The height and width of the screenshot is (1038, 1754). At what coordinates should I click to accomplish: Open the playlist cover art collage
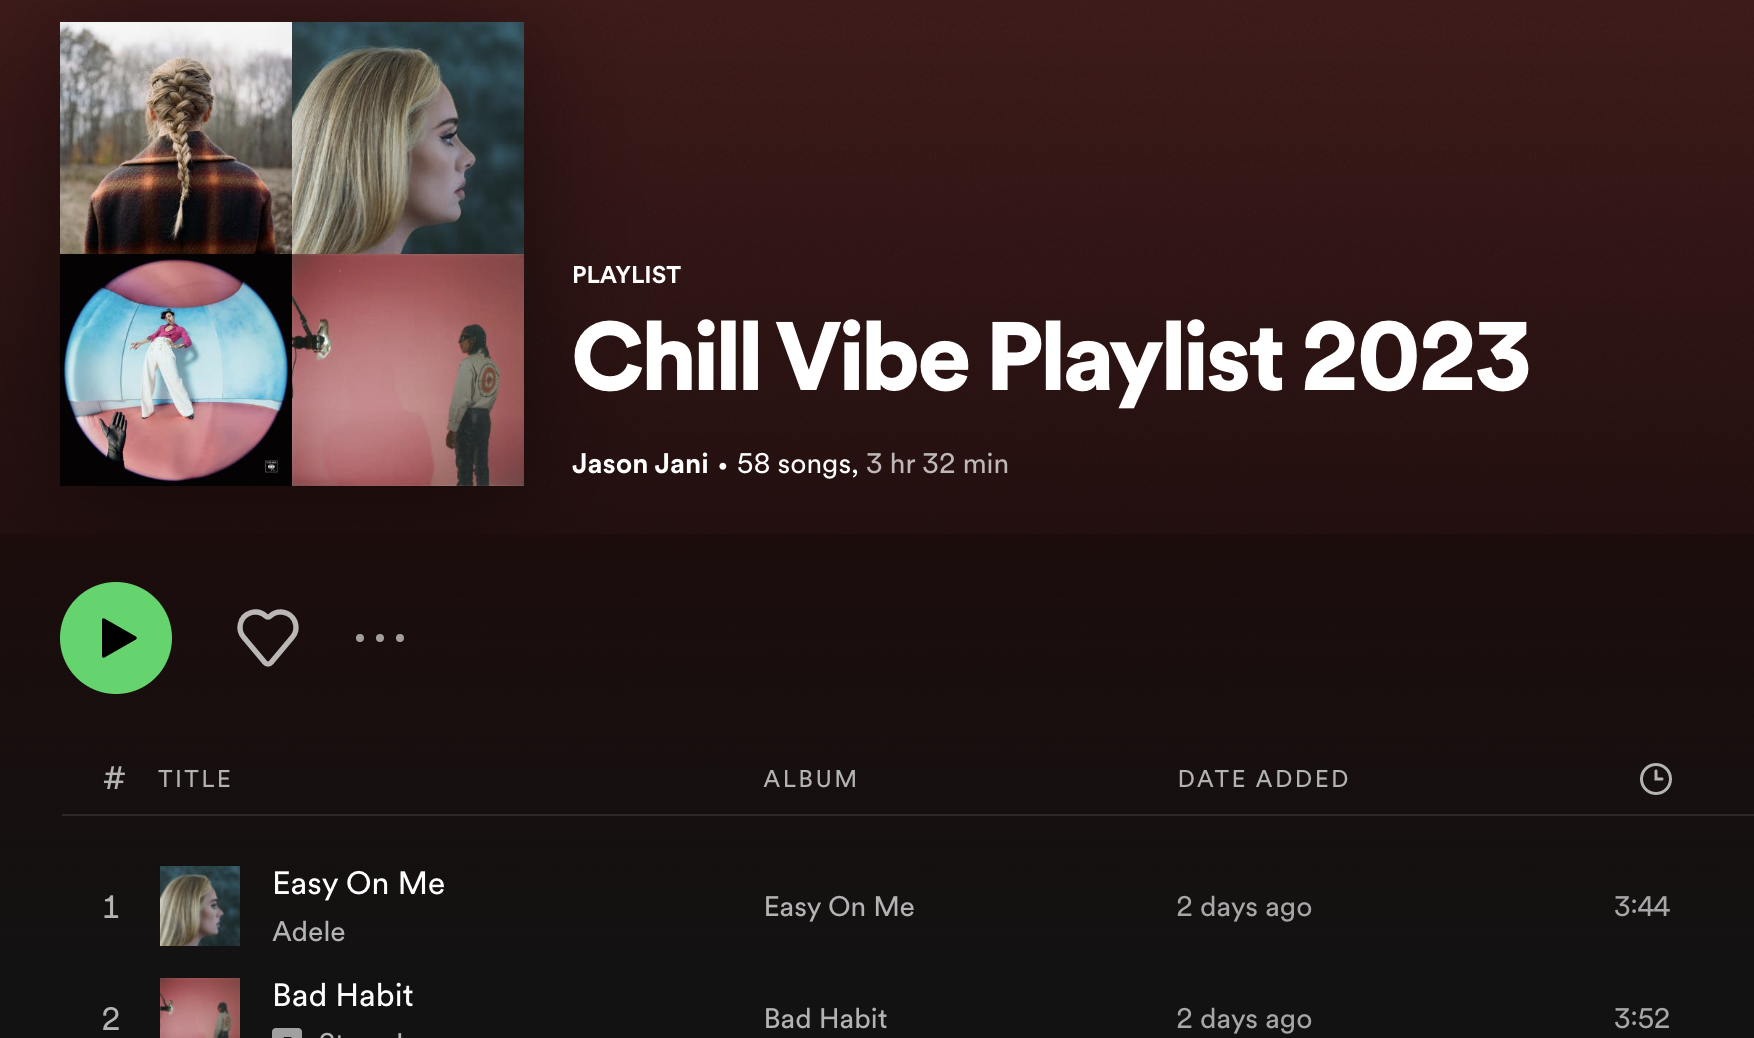click(x=292, y=254)
